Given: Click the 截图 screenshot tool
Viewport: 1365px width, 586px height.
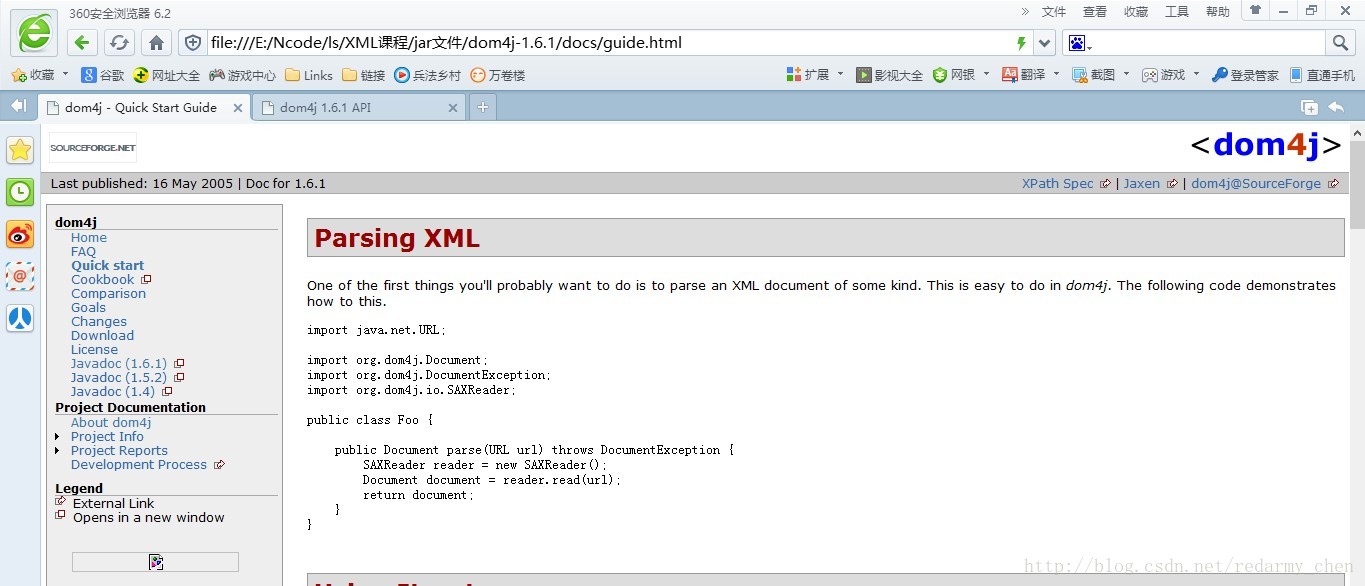Looking at the screenshot, I should click(x=1094, y=75).
